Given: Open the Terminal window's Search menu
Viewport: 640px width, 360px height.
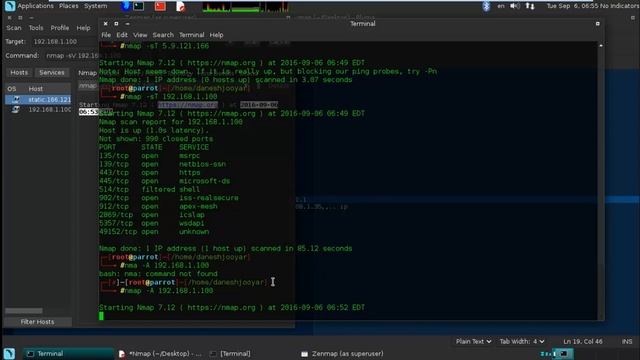Looking at the screenshot, I should tap(163, 35).
